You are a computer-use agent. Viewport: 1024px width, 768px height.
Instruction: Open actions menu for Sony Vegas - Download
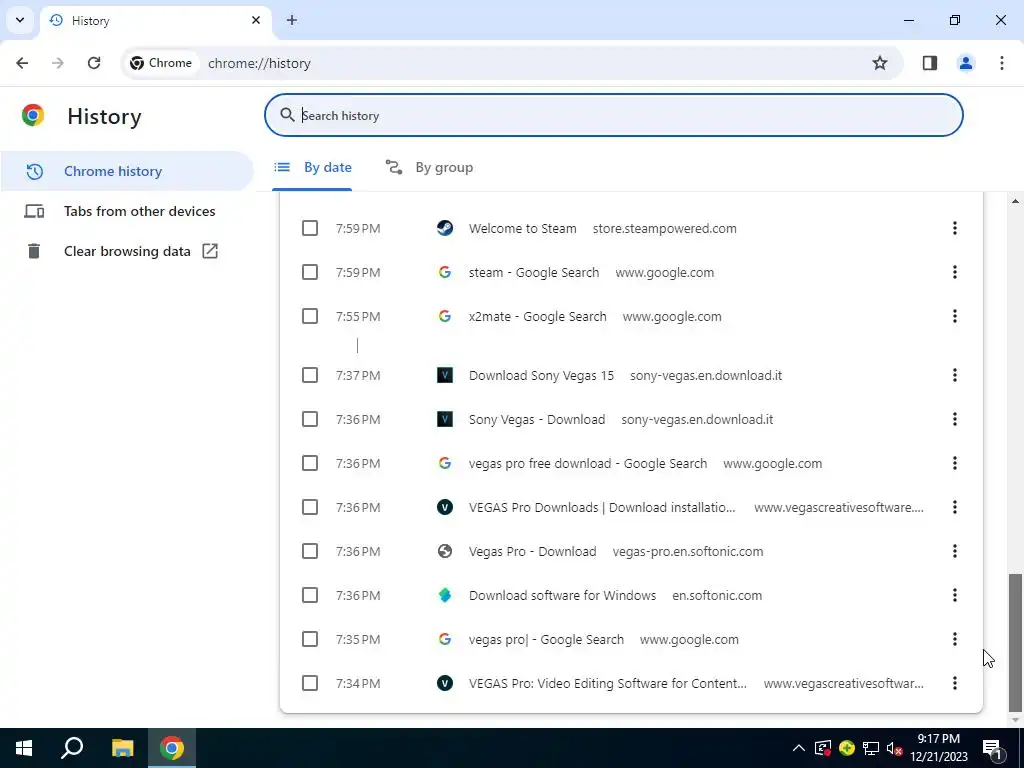click(954, 419)
